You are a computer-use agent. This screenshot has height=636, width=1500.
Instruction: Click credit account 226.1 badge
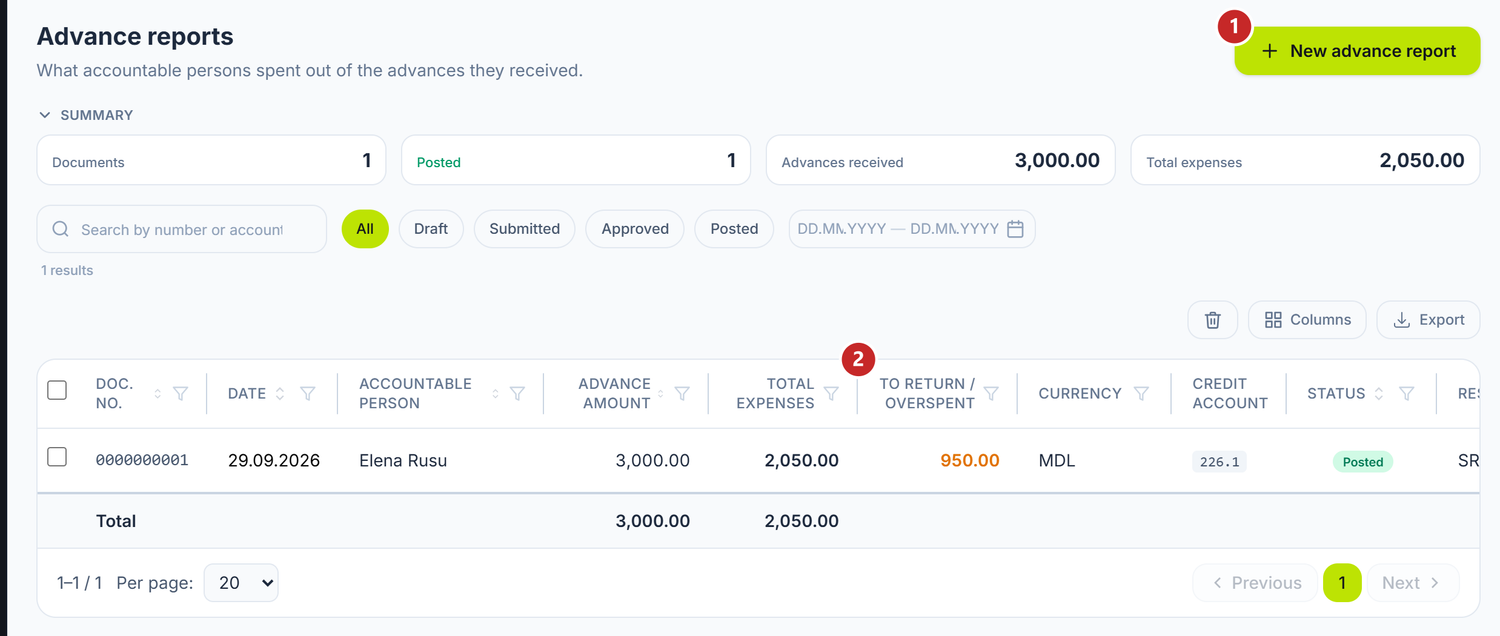tap(1220, 462)
